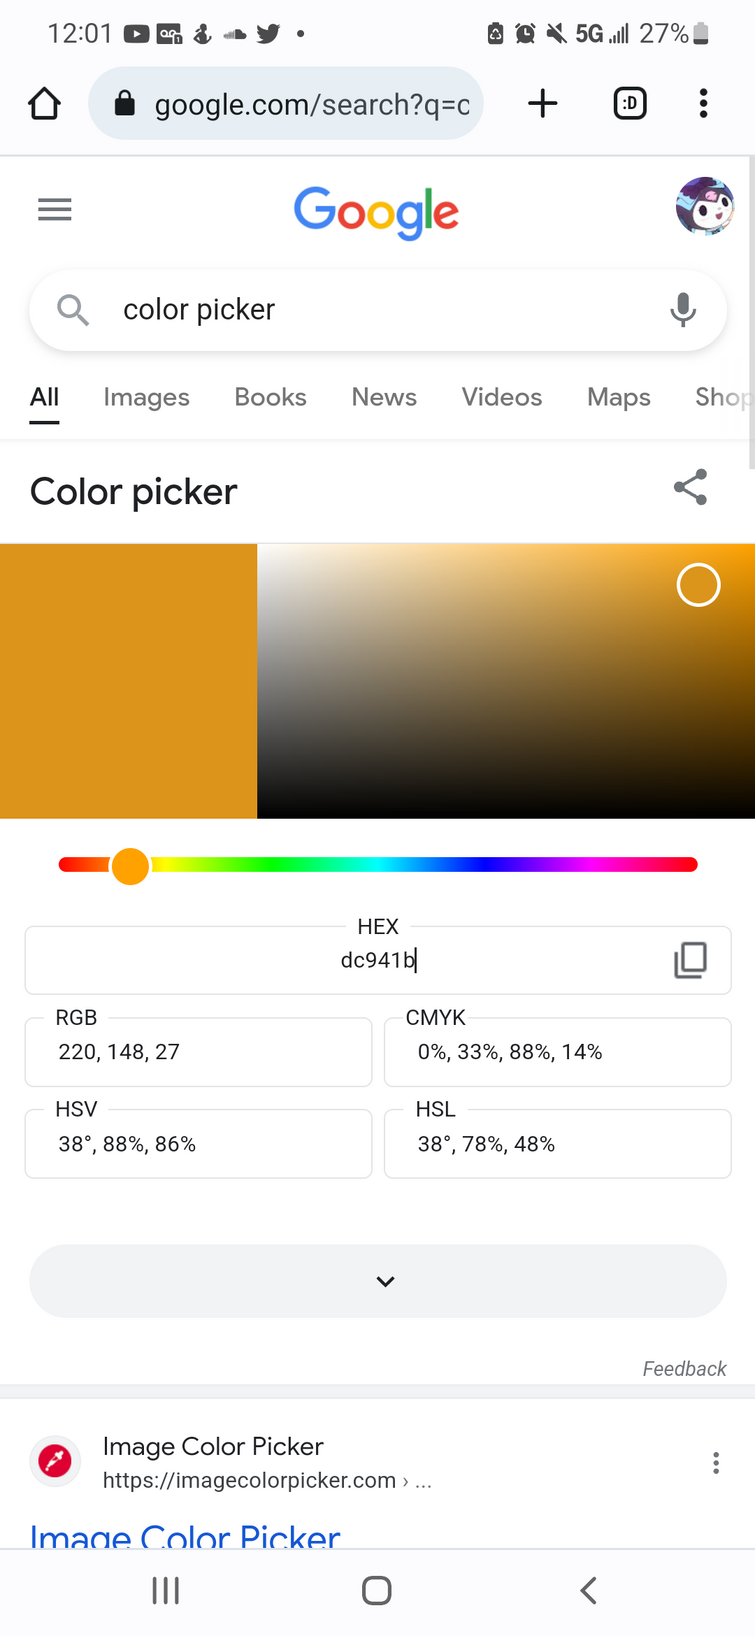The width and height of the screenshot is (755, 1636).
Task: Switch to the Videos tab
Action: (x=501, y=397)
